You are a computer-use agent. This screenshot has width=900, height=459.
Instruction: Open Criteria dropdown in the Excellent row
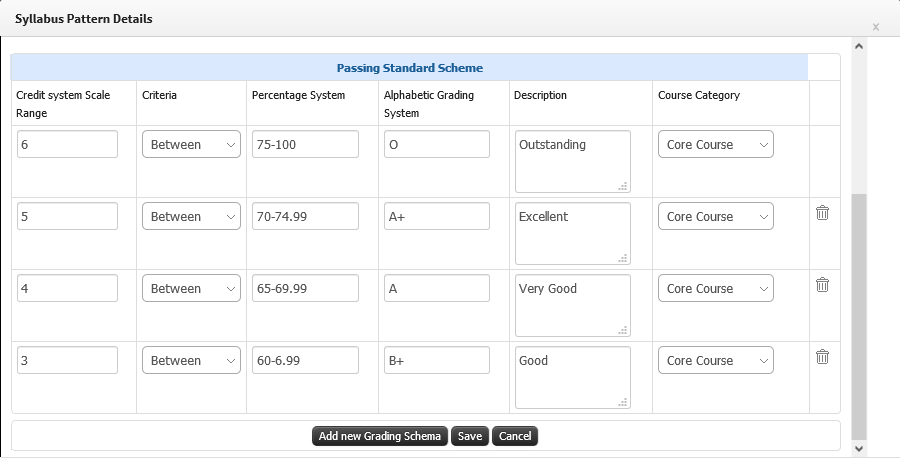point(191,216)
